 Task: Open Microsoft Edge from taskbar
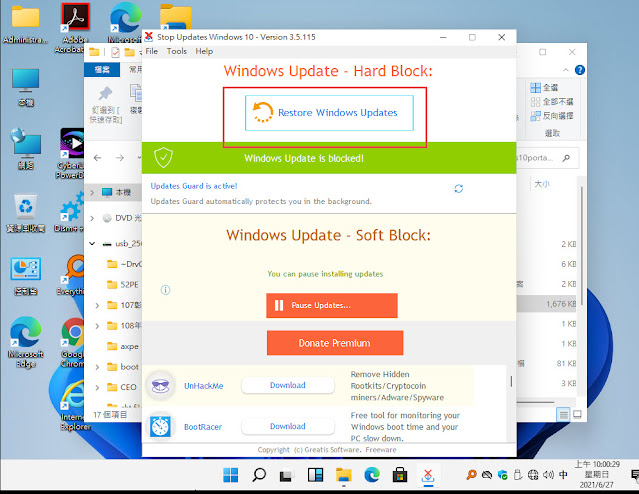[372, 475]
